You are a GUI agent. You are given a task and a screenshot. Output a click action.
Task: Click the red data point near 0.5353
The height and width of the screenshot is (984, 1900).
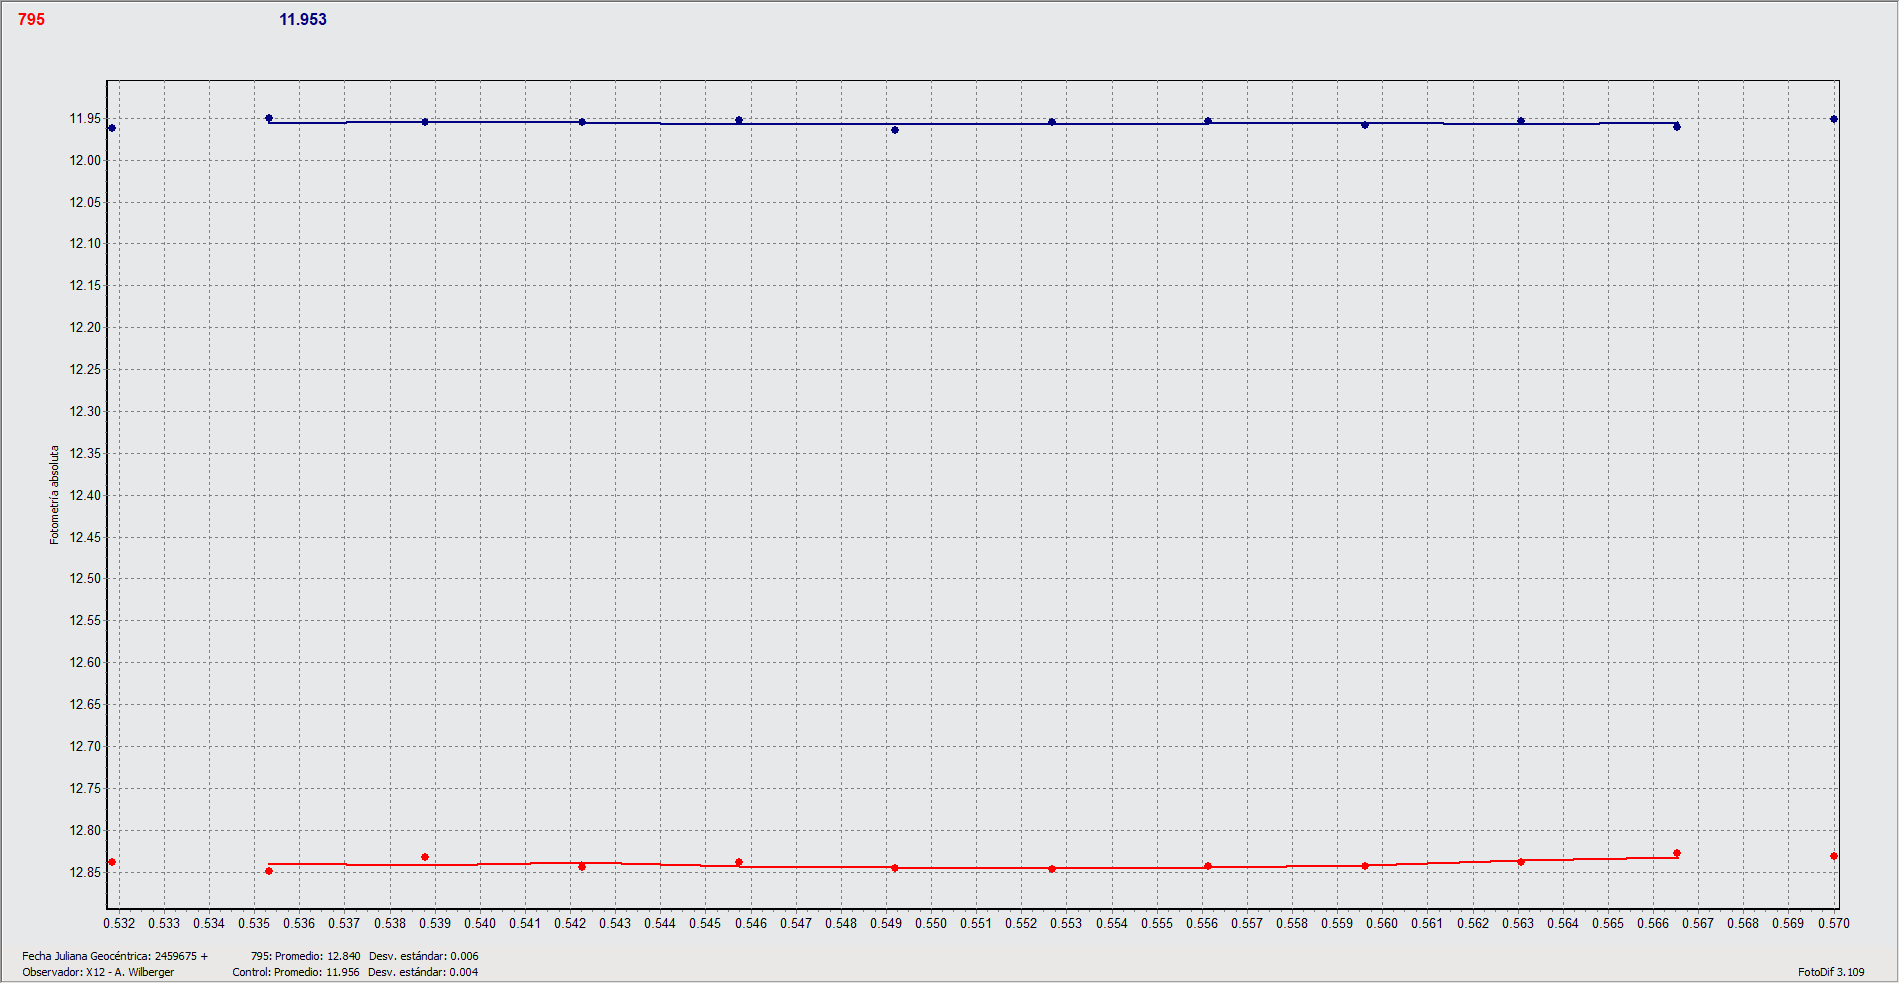(269, 871)
